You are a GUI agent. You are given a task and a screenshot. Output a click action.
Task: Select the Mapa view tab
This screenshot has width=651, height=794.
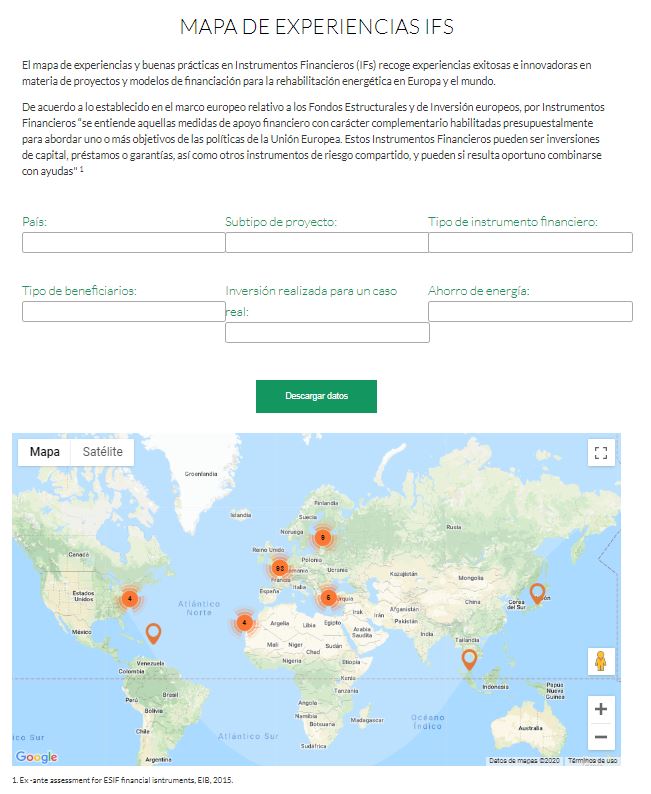click(x=44, y=452)
